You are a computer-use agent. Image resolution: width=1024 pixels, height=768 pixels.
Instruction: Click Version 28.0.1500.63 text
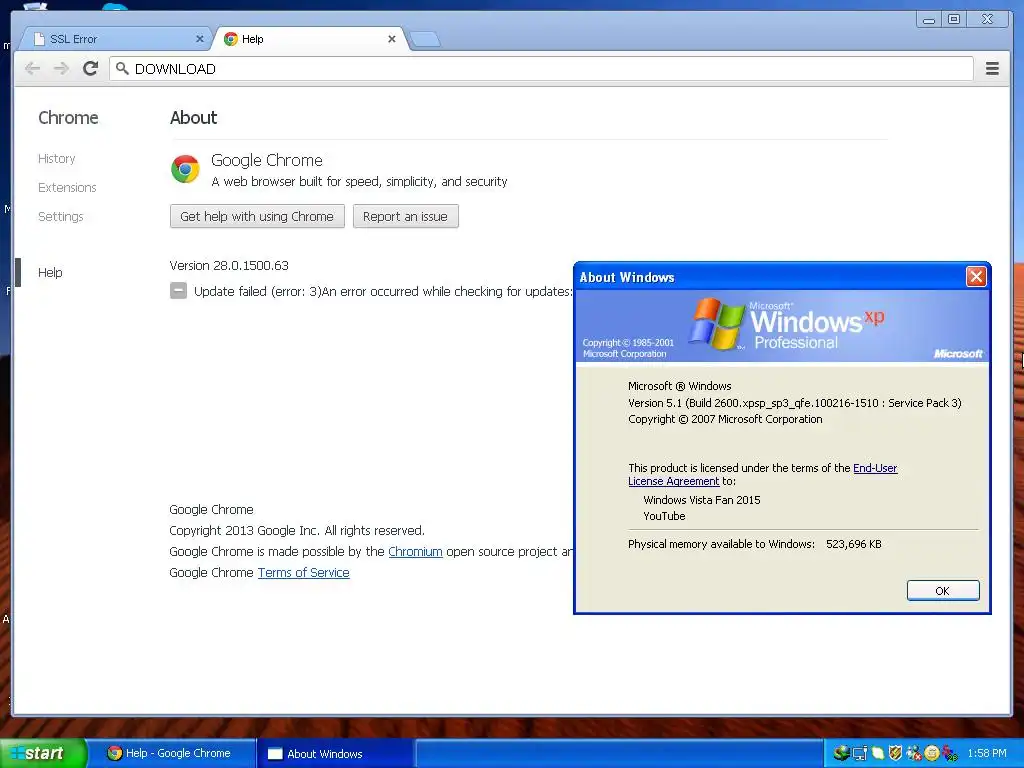click(x=229, y=266)
